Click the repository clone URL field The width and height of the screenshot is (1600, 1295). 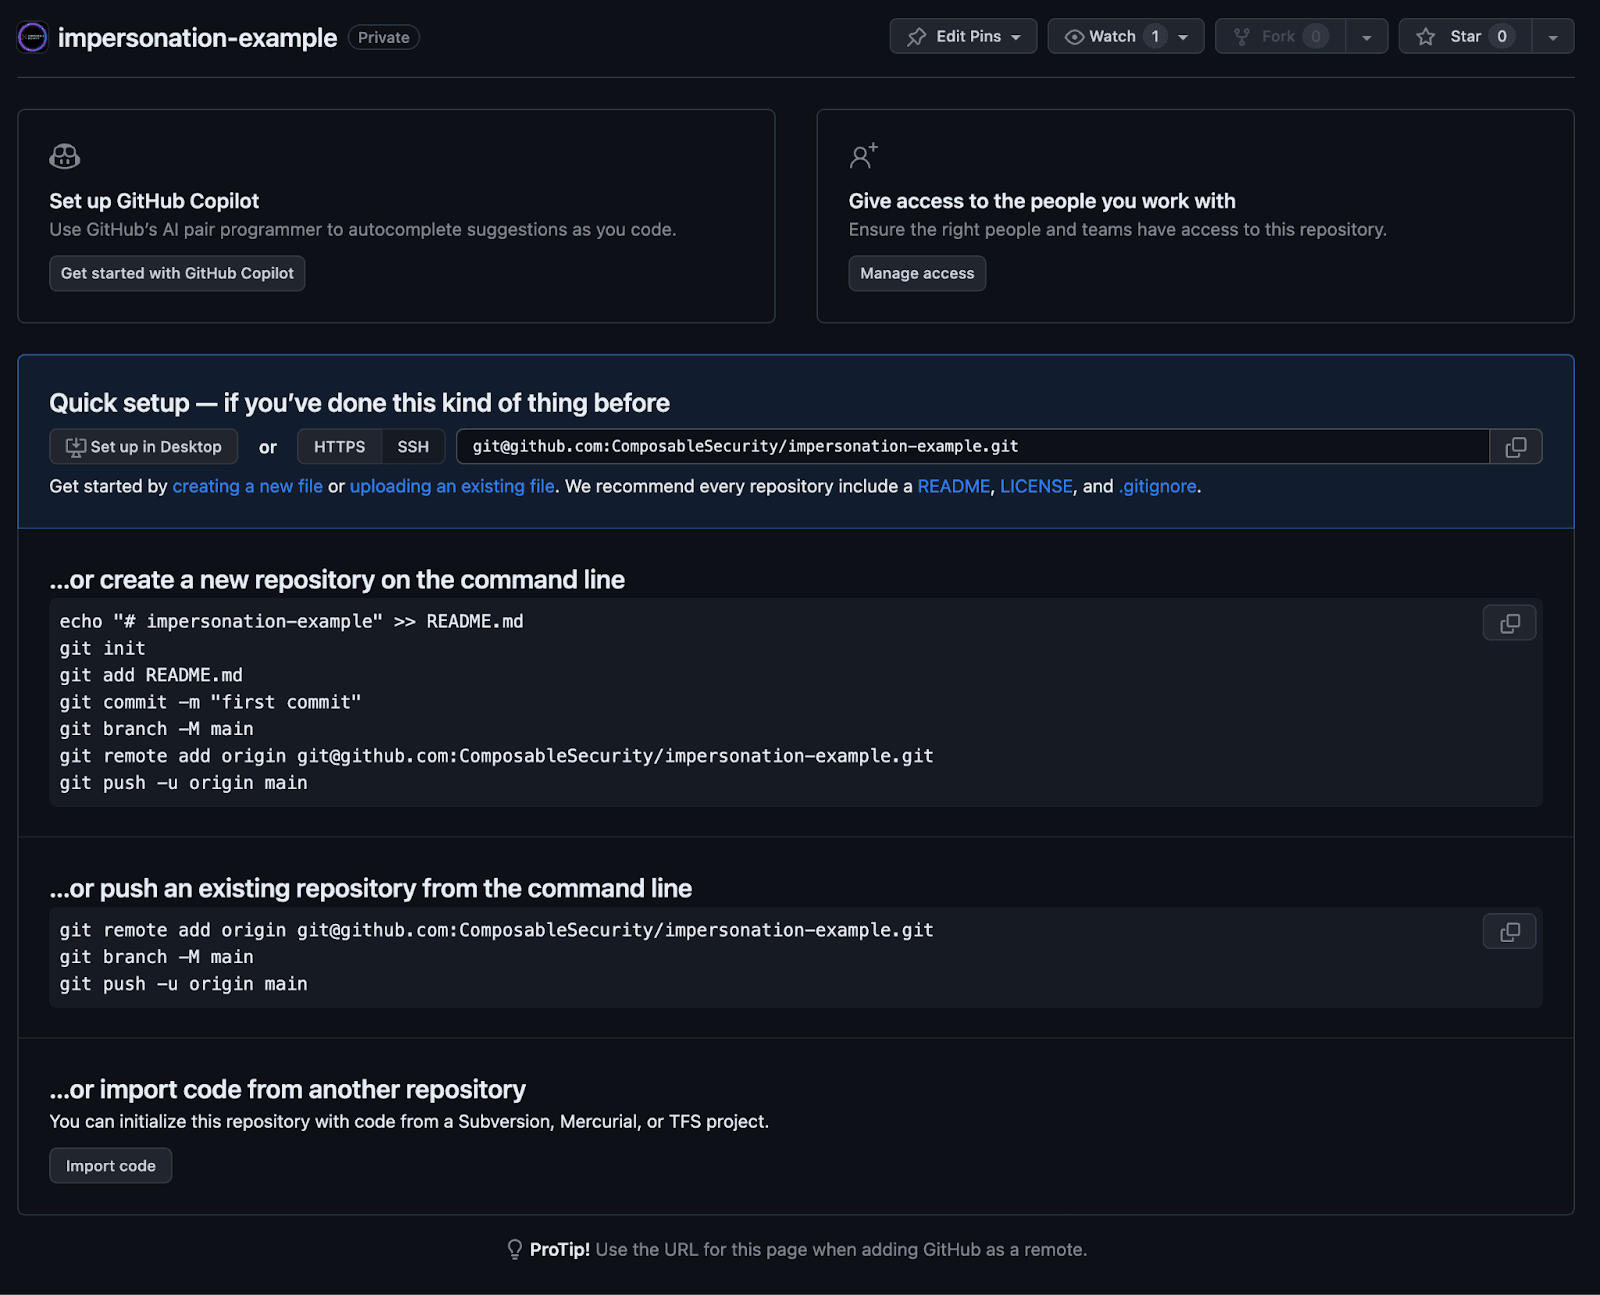[x=973, y=446]
